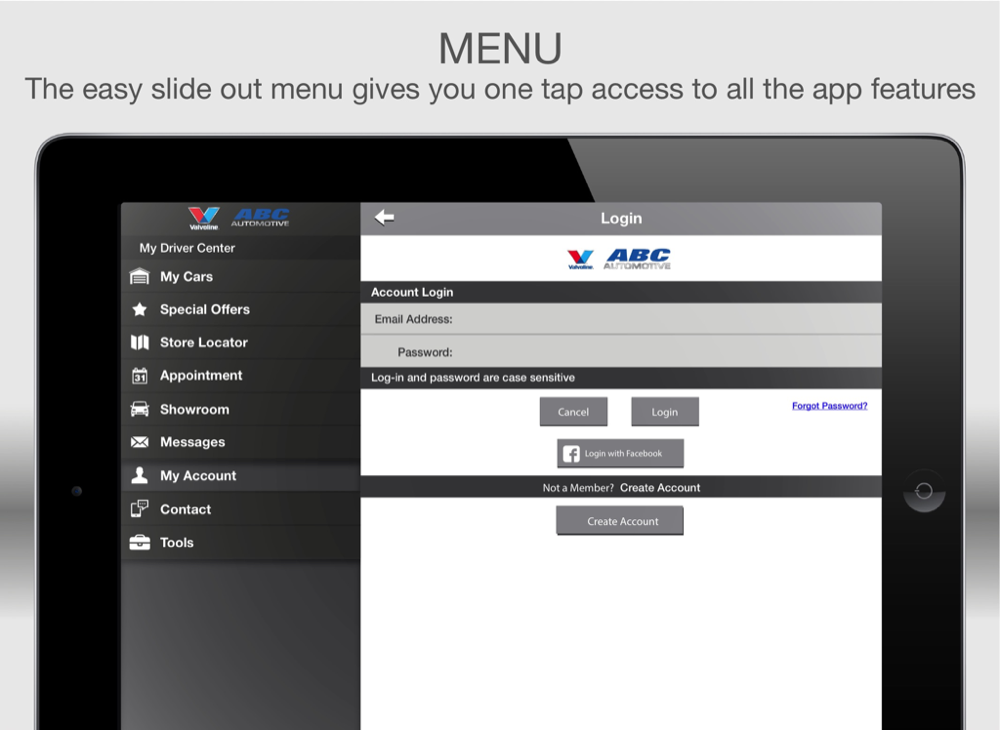1000x730 pixels.
Task: Tap the Messages envelope icon
Action: click(x=140, y=442)
